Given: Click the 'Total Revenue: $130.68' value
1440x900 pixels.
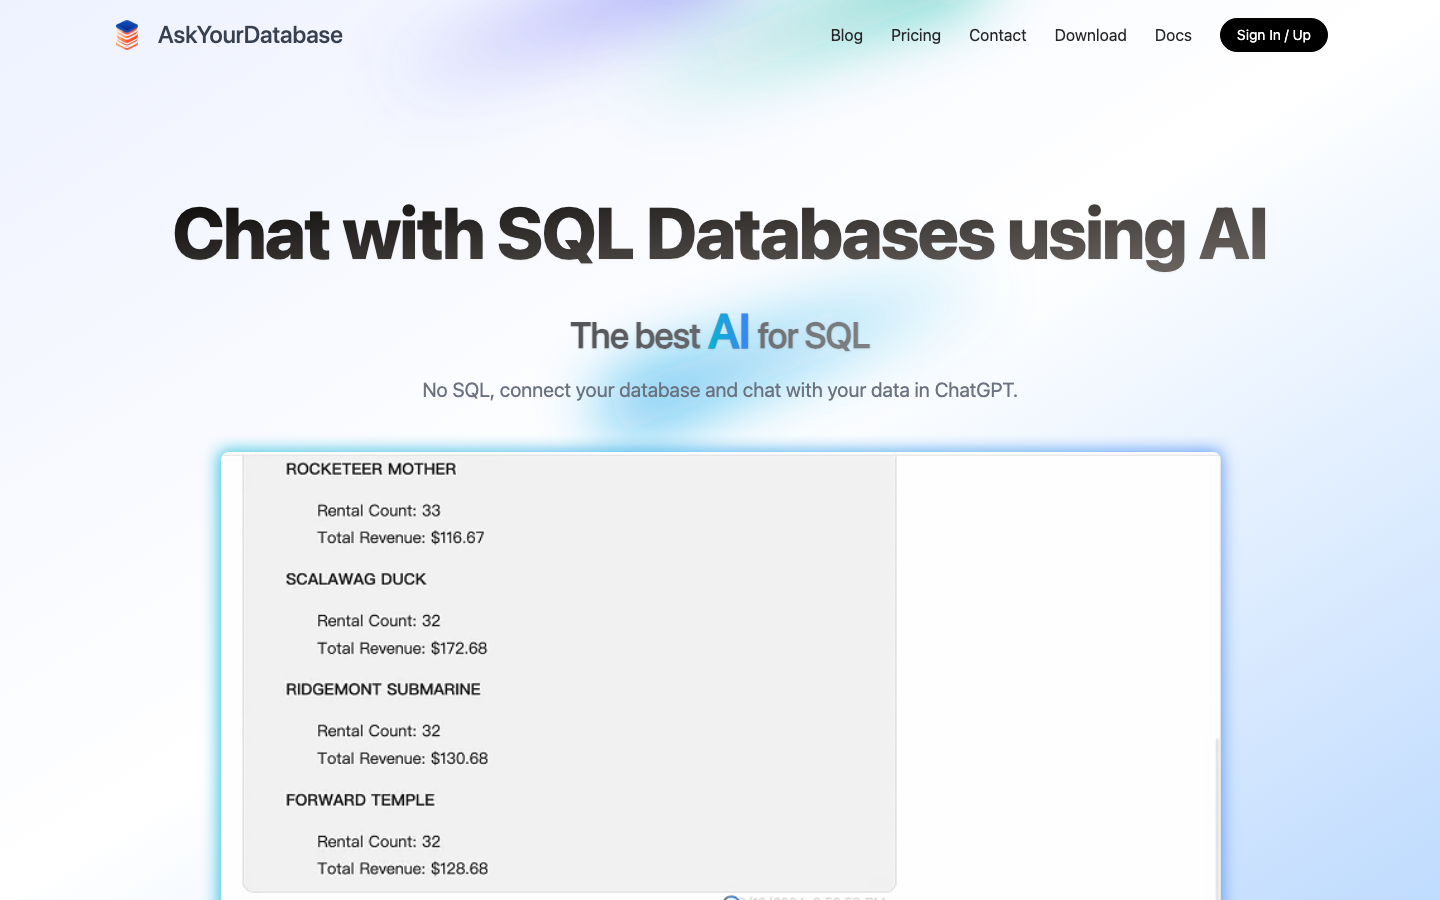Looking at the screenshot, I should 403,758.
